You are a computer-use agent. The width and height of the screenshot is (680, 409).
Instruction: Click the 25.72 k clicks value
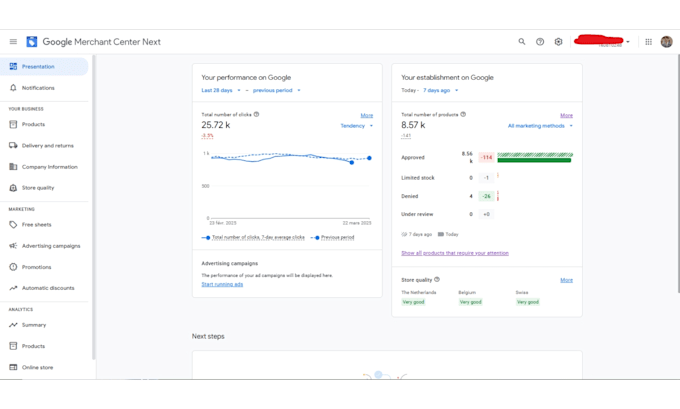point(216,125)
